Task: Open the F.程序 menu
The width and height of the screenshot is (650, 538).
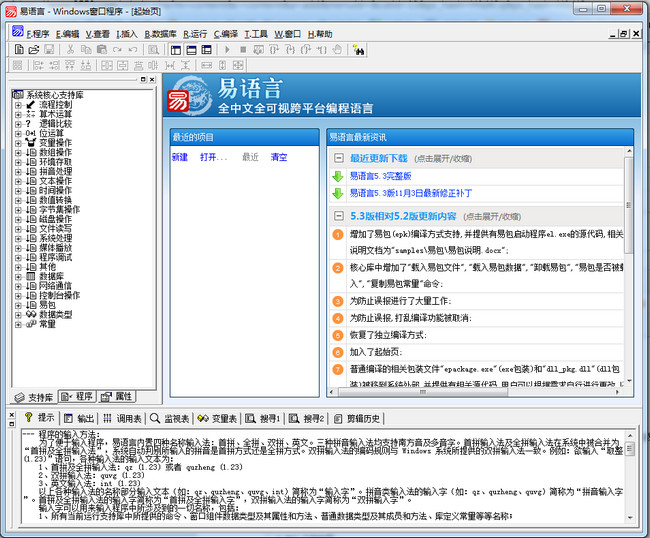Action: 38,34
